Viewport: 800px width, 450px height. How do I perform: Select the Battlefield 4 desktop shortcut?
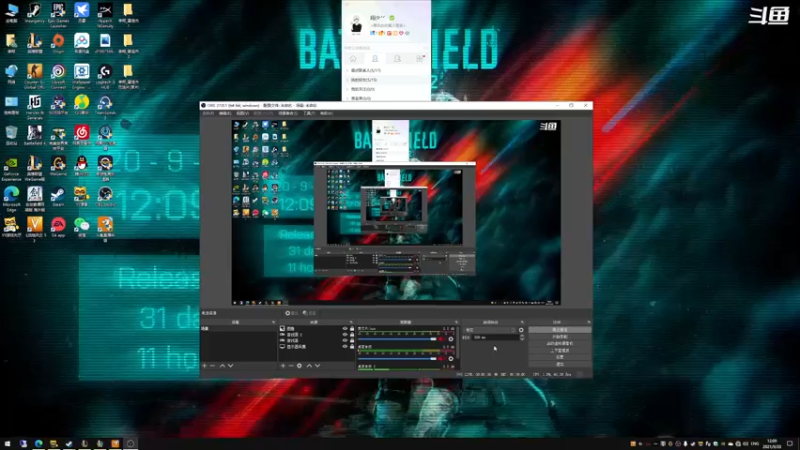coord(35,135)
